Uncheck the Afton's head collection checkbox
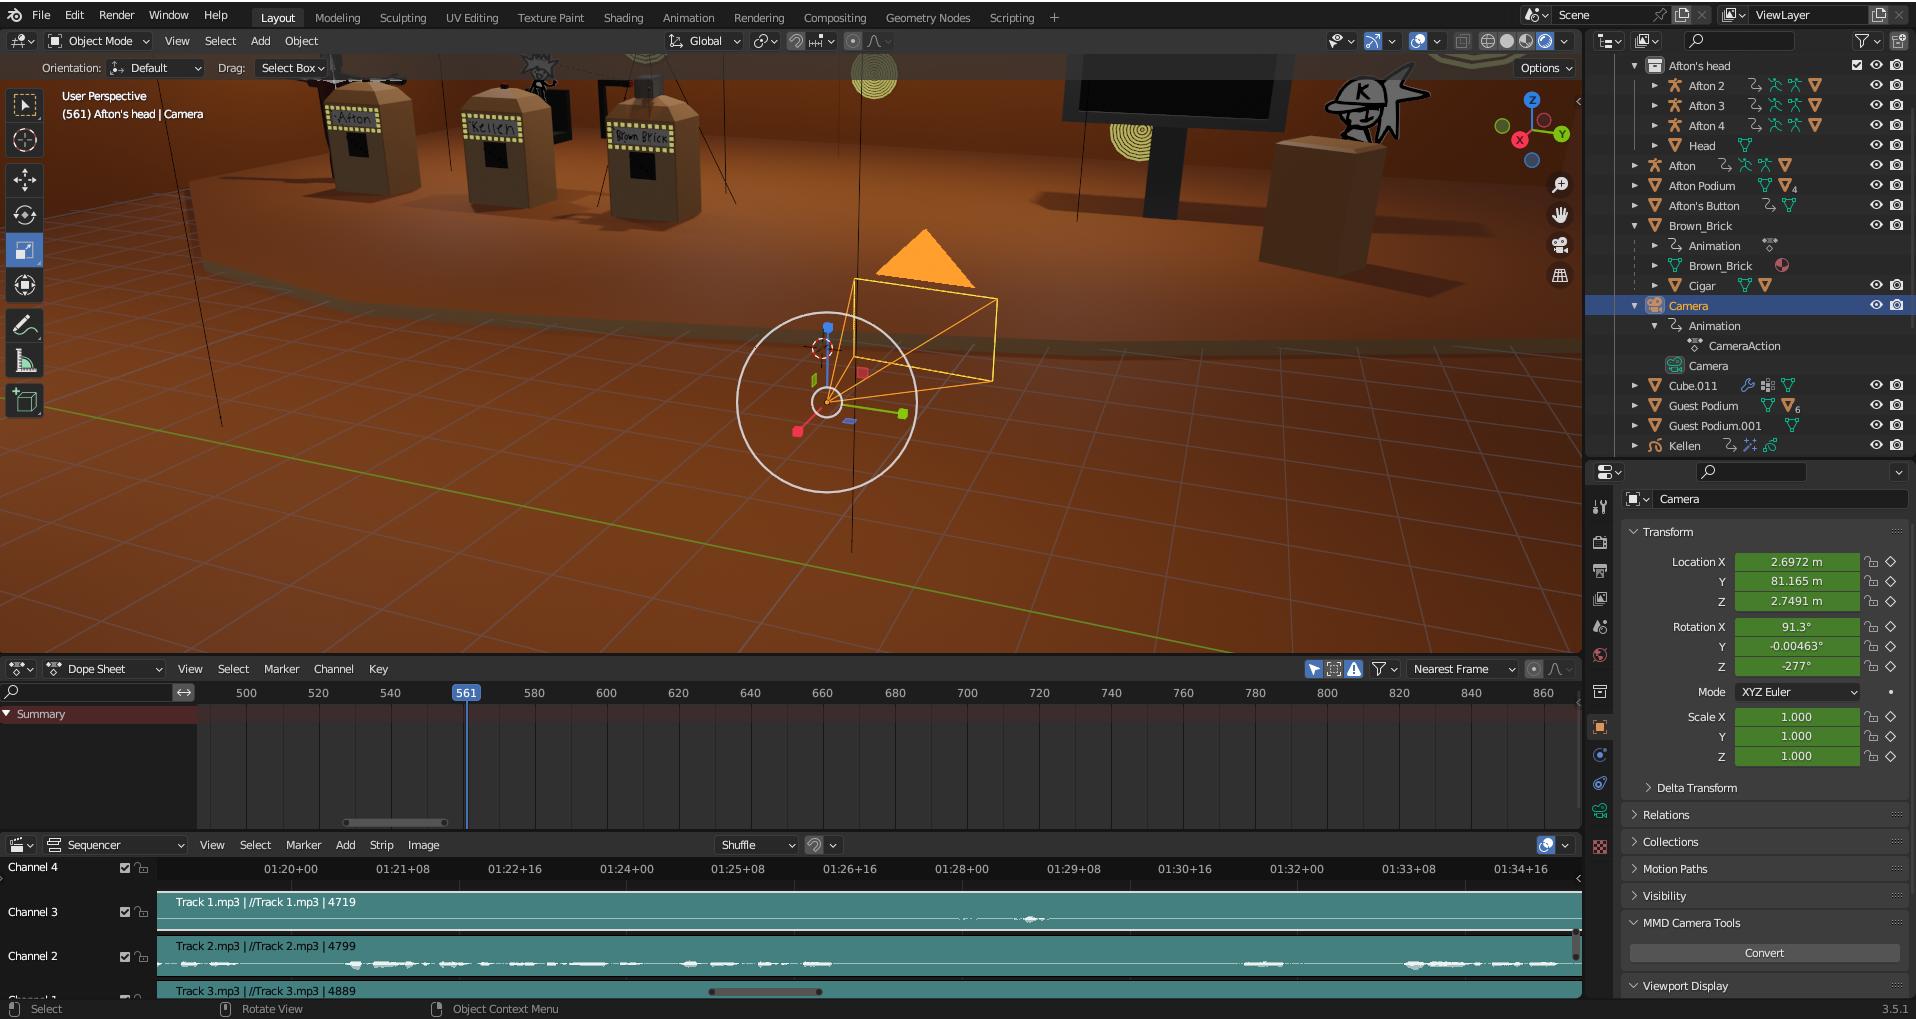 pos(1857,66)
